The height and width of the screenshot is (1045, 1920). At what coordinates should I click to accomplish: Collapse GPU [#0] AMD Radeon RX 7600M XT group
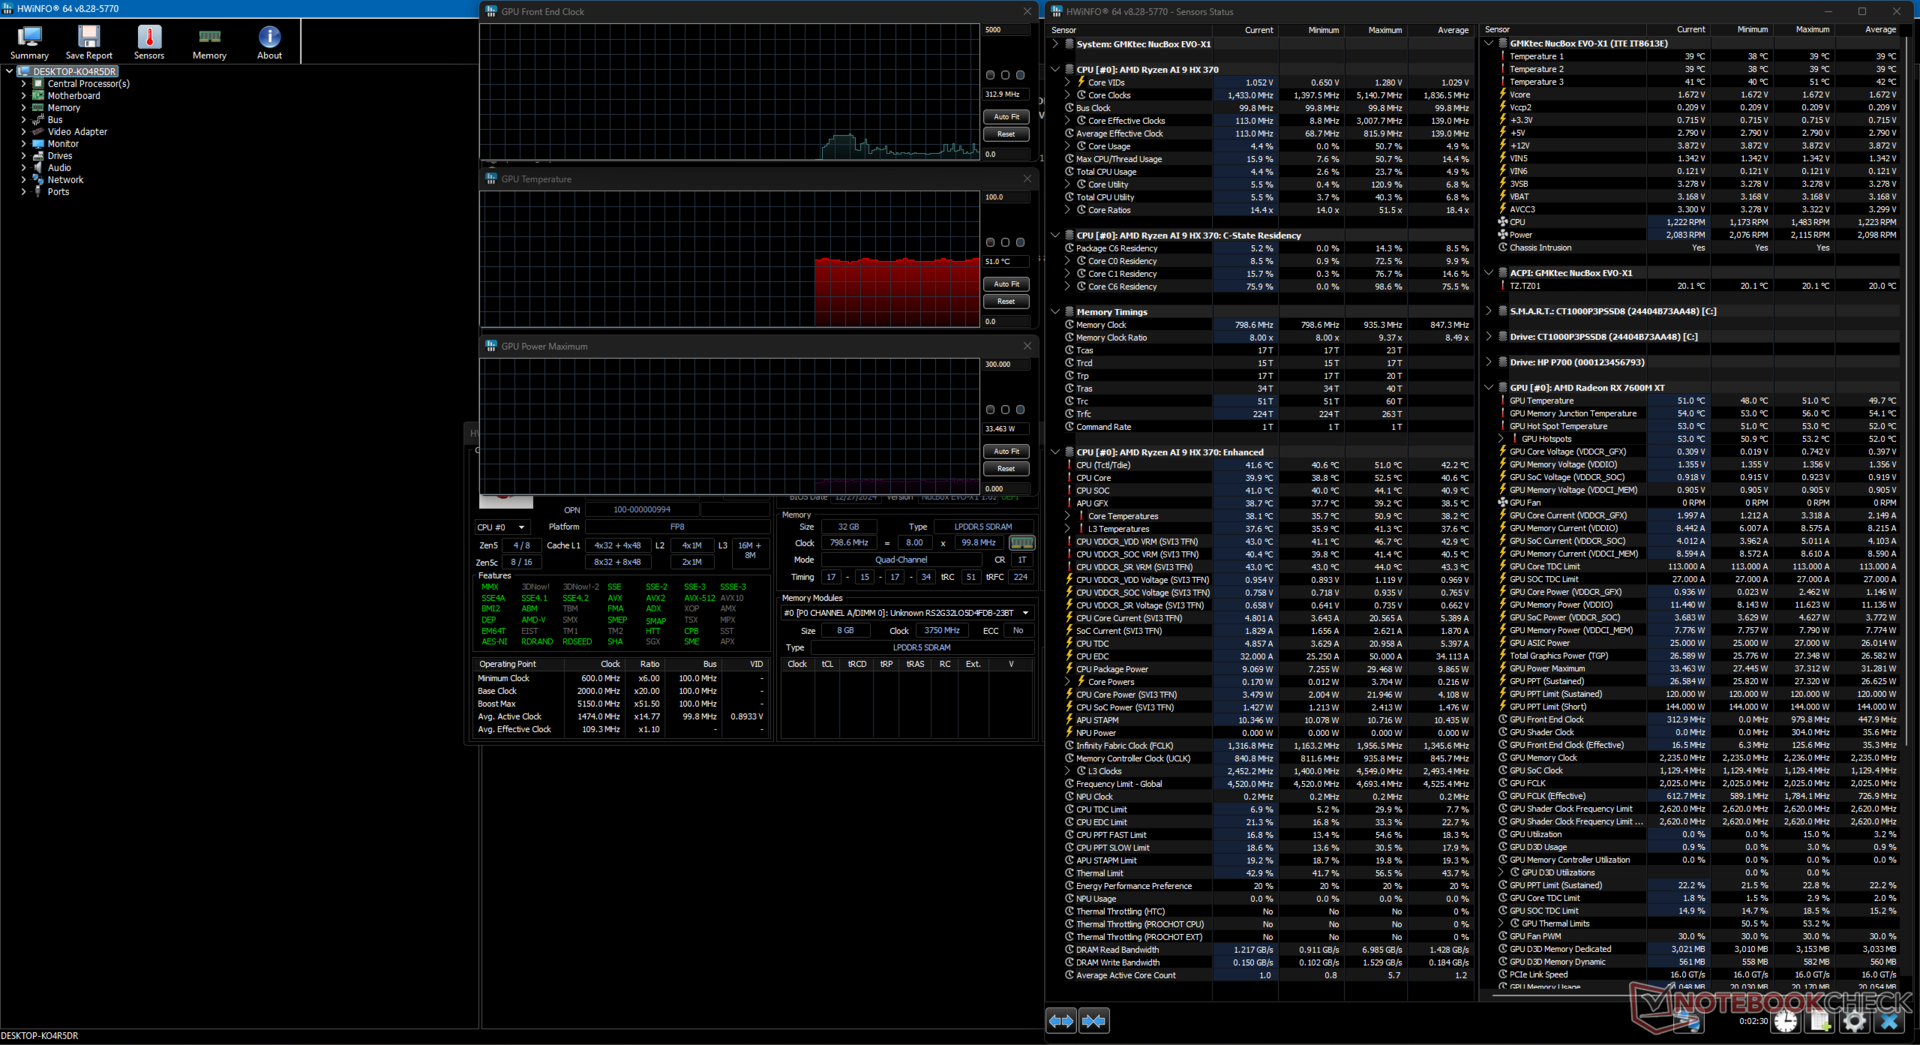click(1489, 388)
